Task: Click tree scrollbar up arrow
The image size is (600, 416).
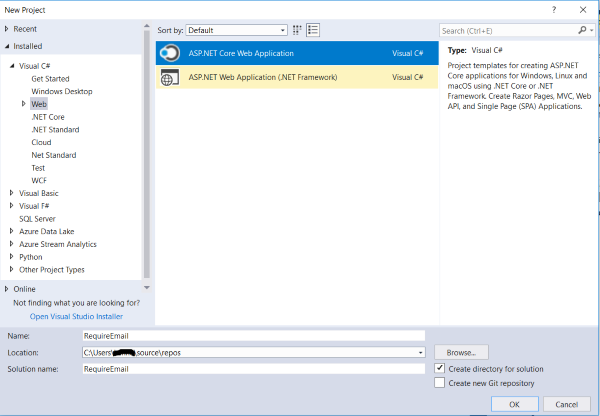Action: (x=147, y=26)
